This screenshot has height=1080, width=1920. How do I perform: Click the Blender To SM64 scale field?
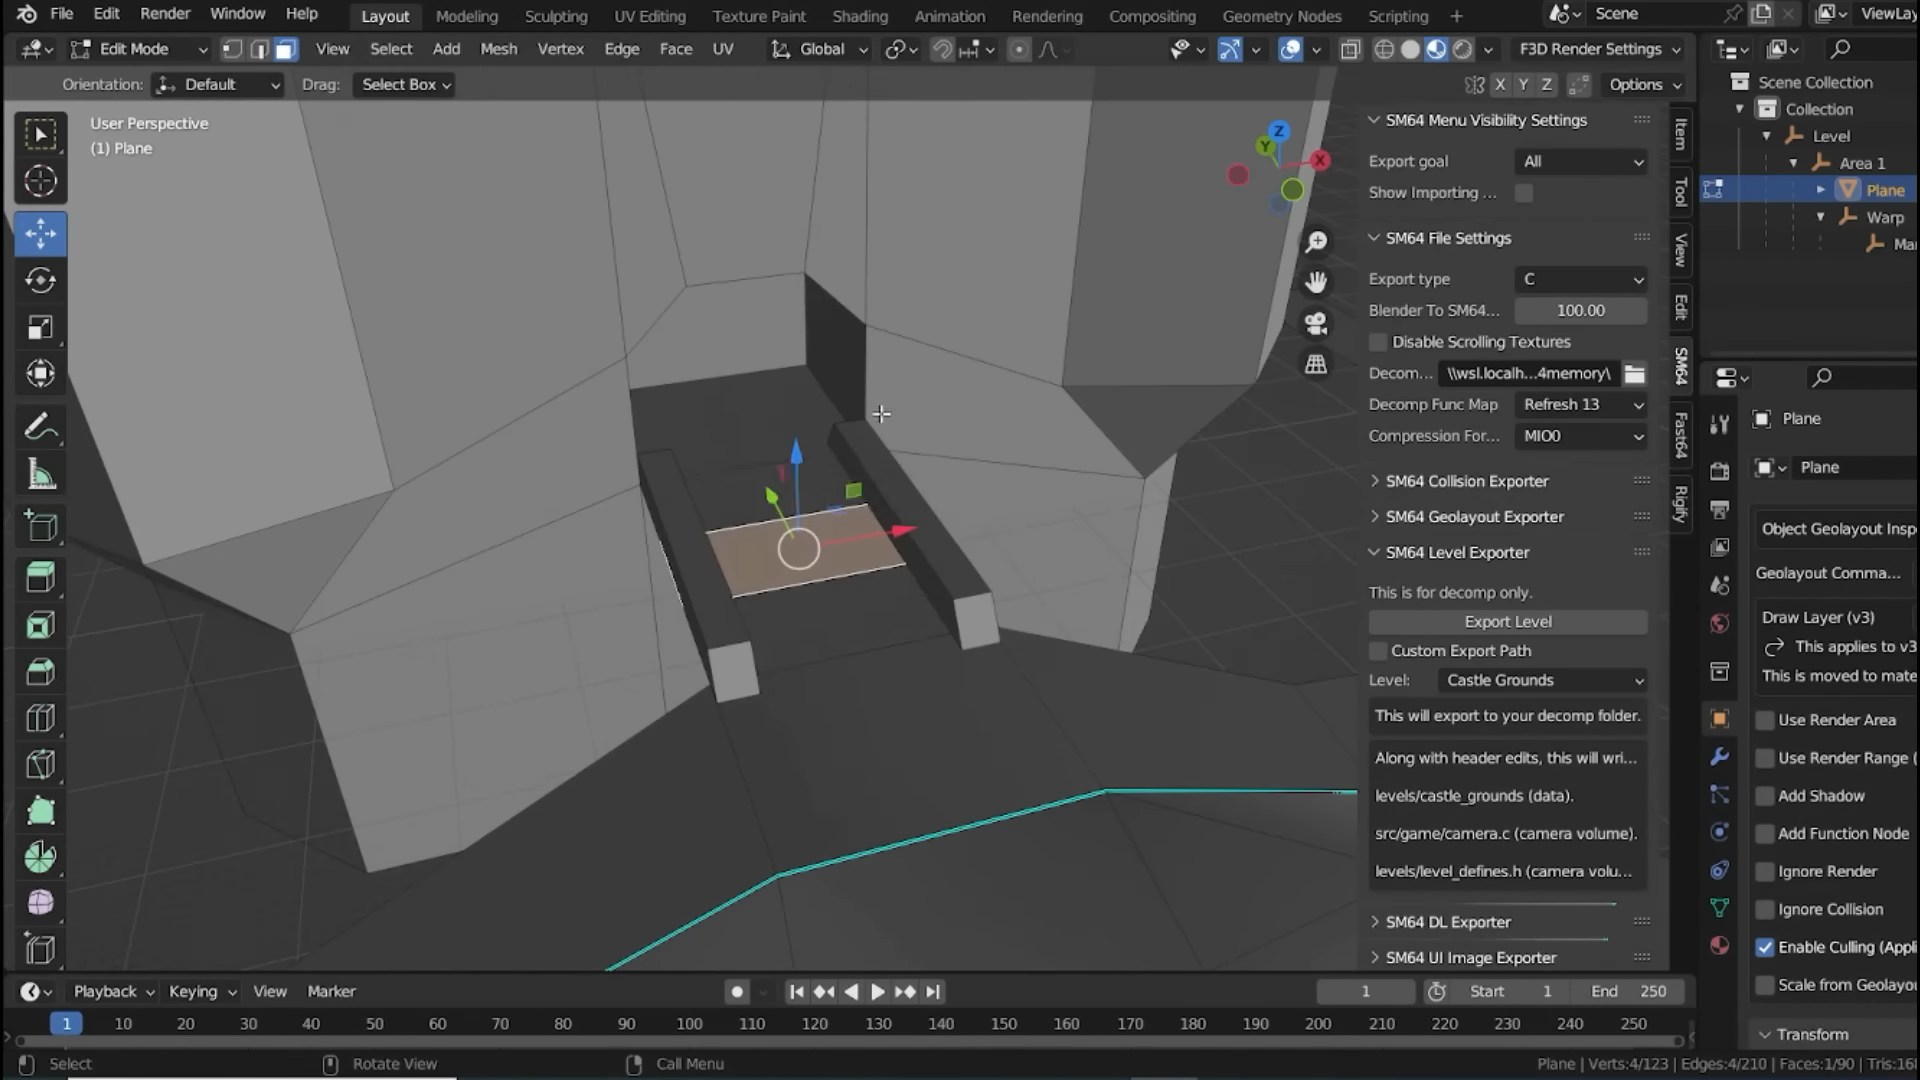coord(1580,311)
